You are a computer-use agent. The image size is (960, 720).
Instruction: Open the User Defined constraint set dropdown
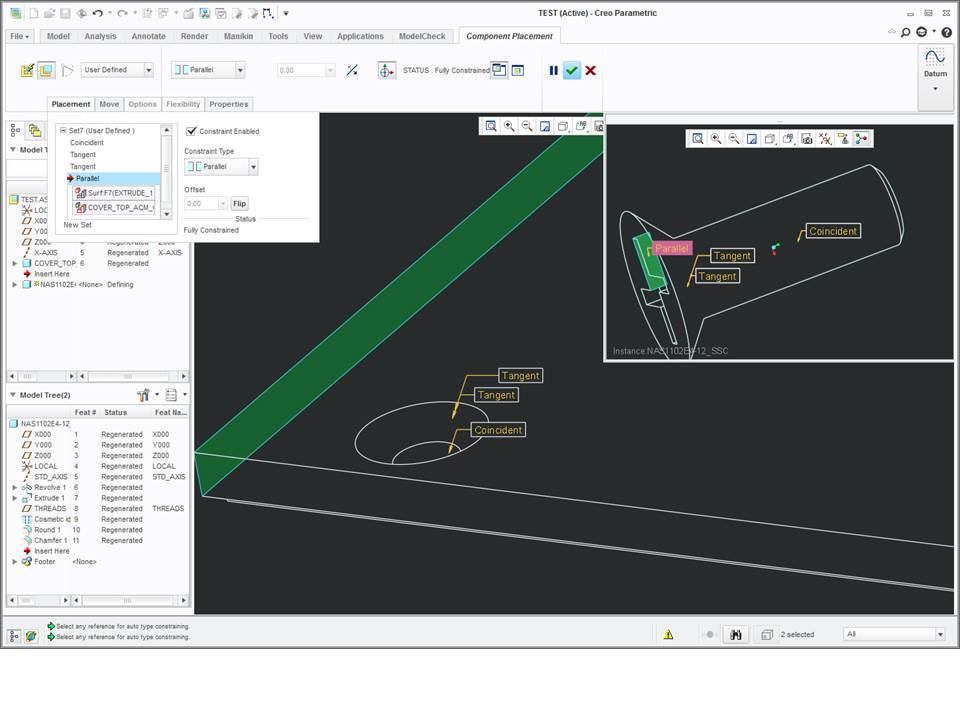(x=149, y=70)
